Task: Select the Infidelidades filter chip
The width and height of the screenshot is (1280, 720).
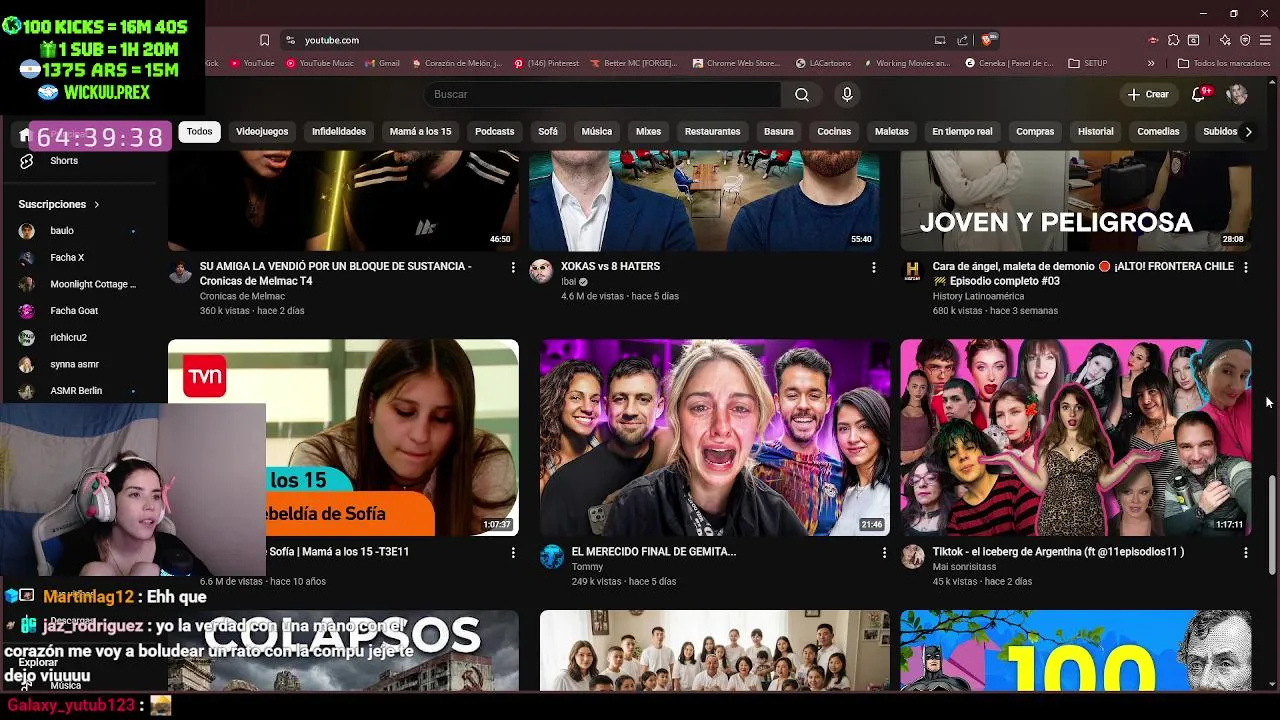Action: click(339, 131)
